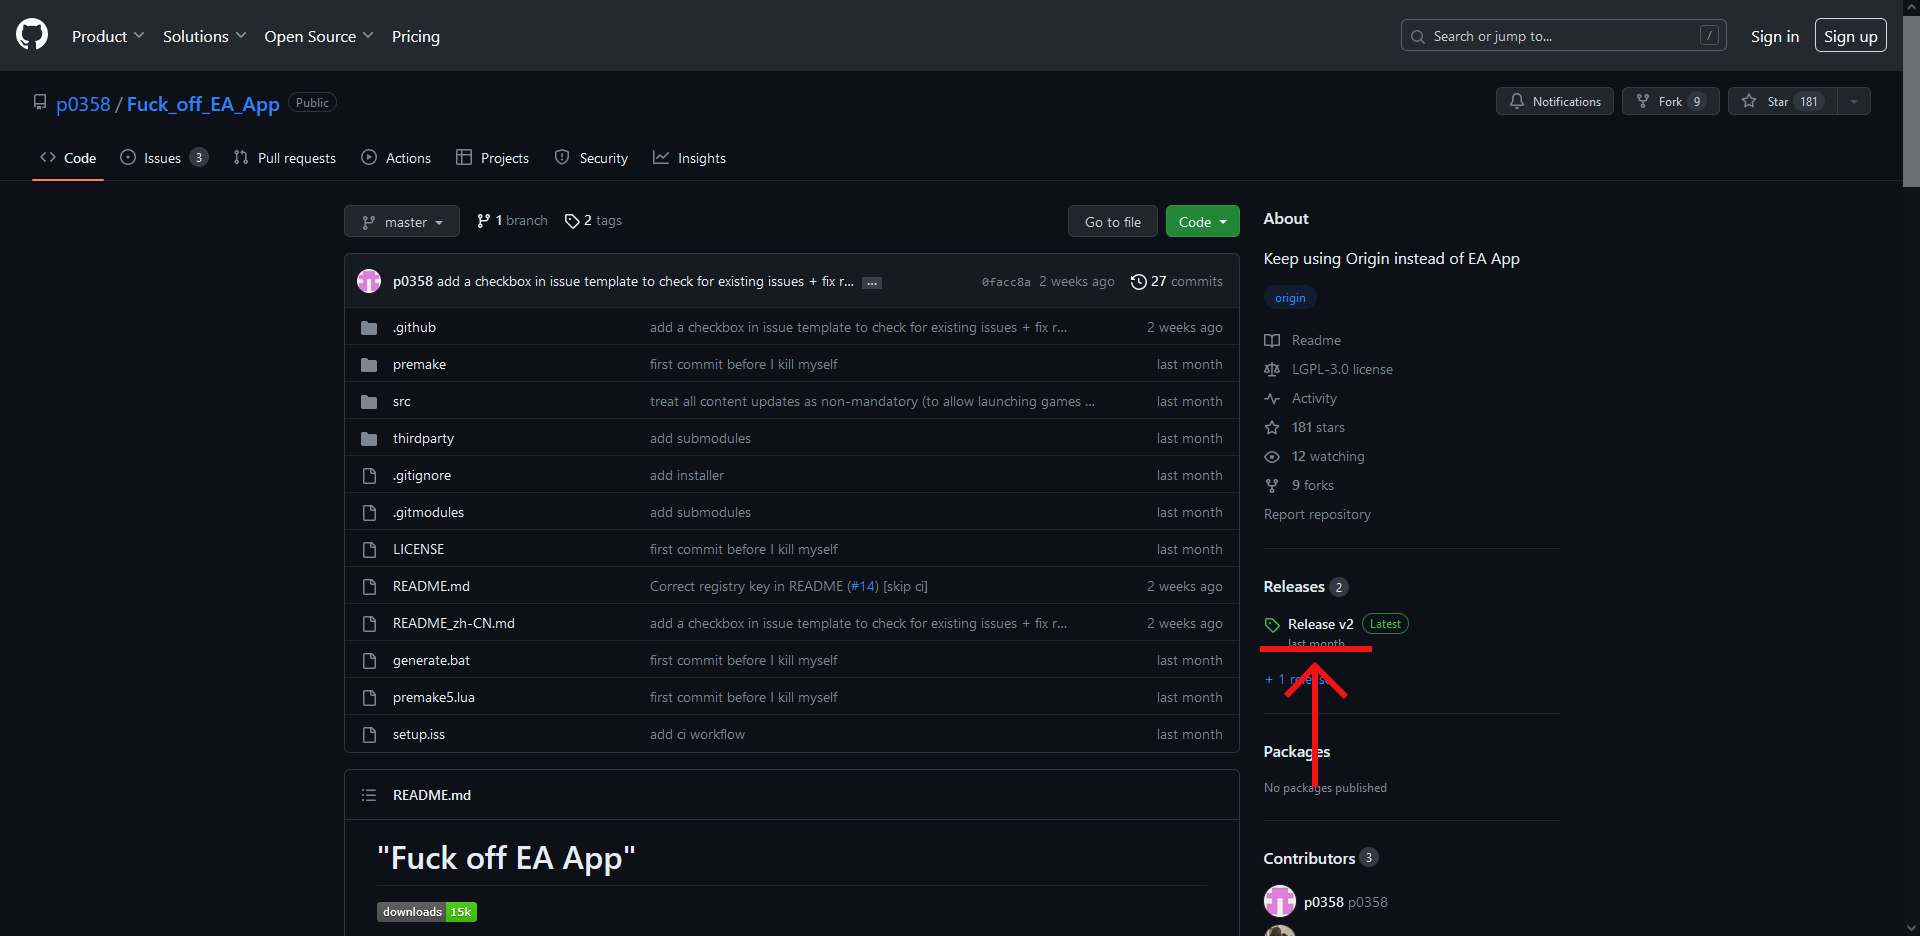View the 27 commits history
The image size is (1920, 936).
tap(1177, 282)
